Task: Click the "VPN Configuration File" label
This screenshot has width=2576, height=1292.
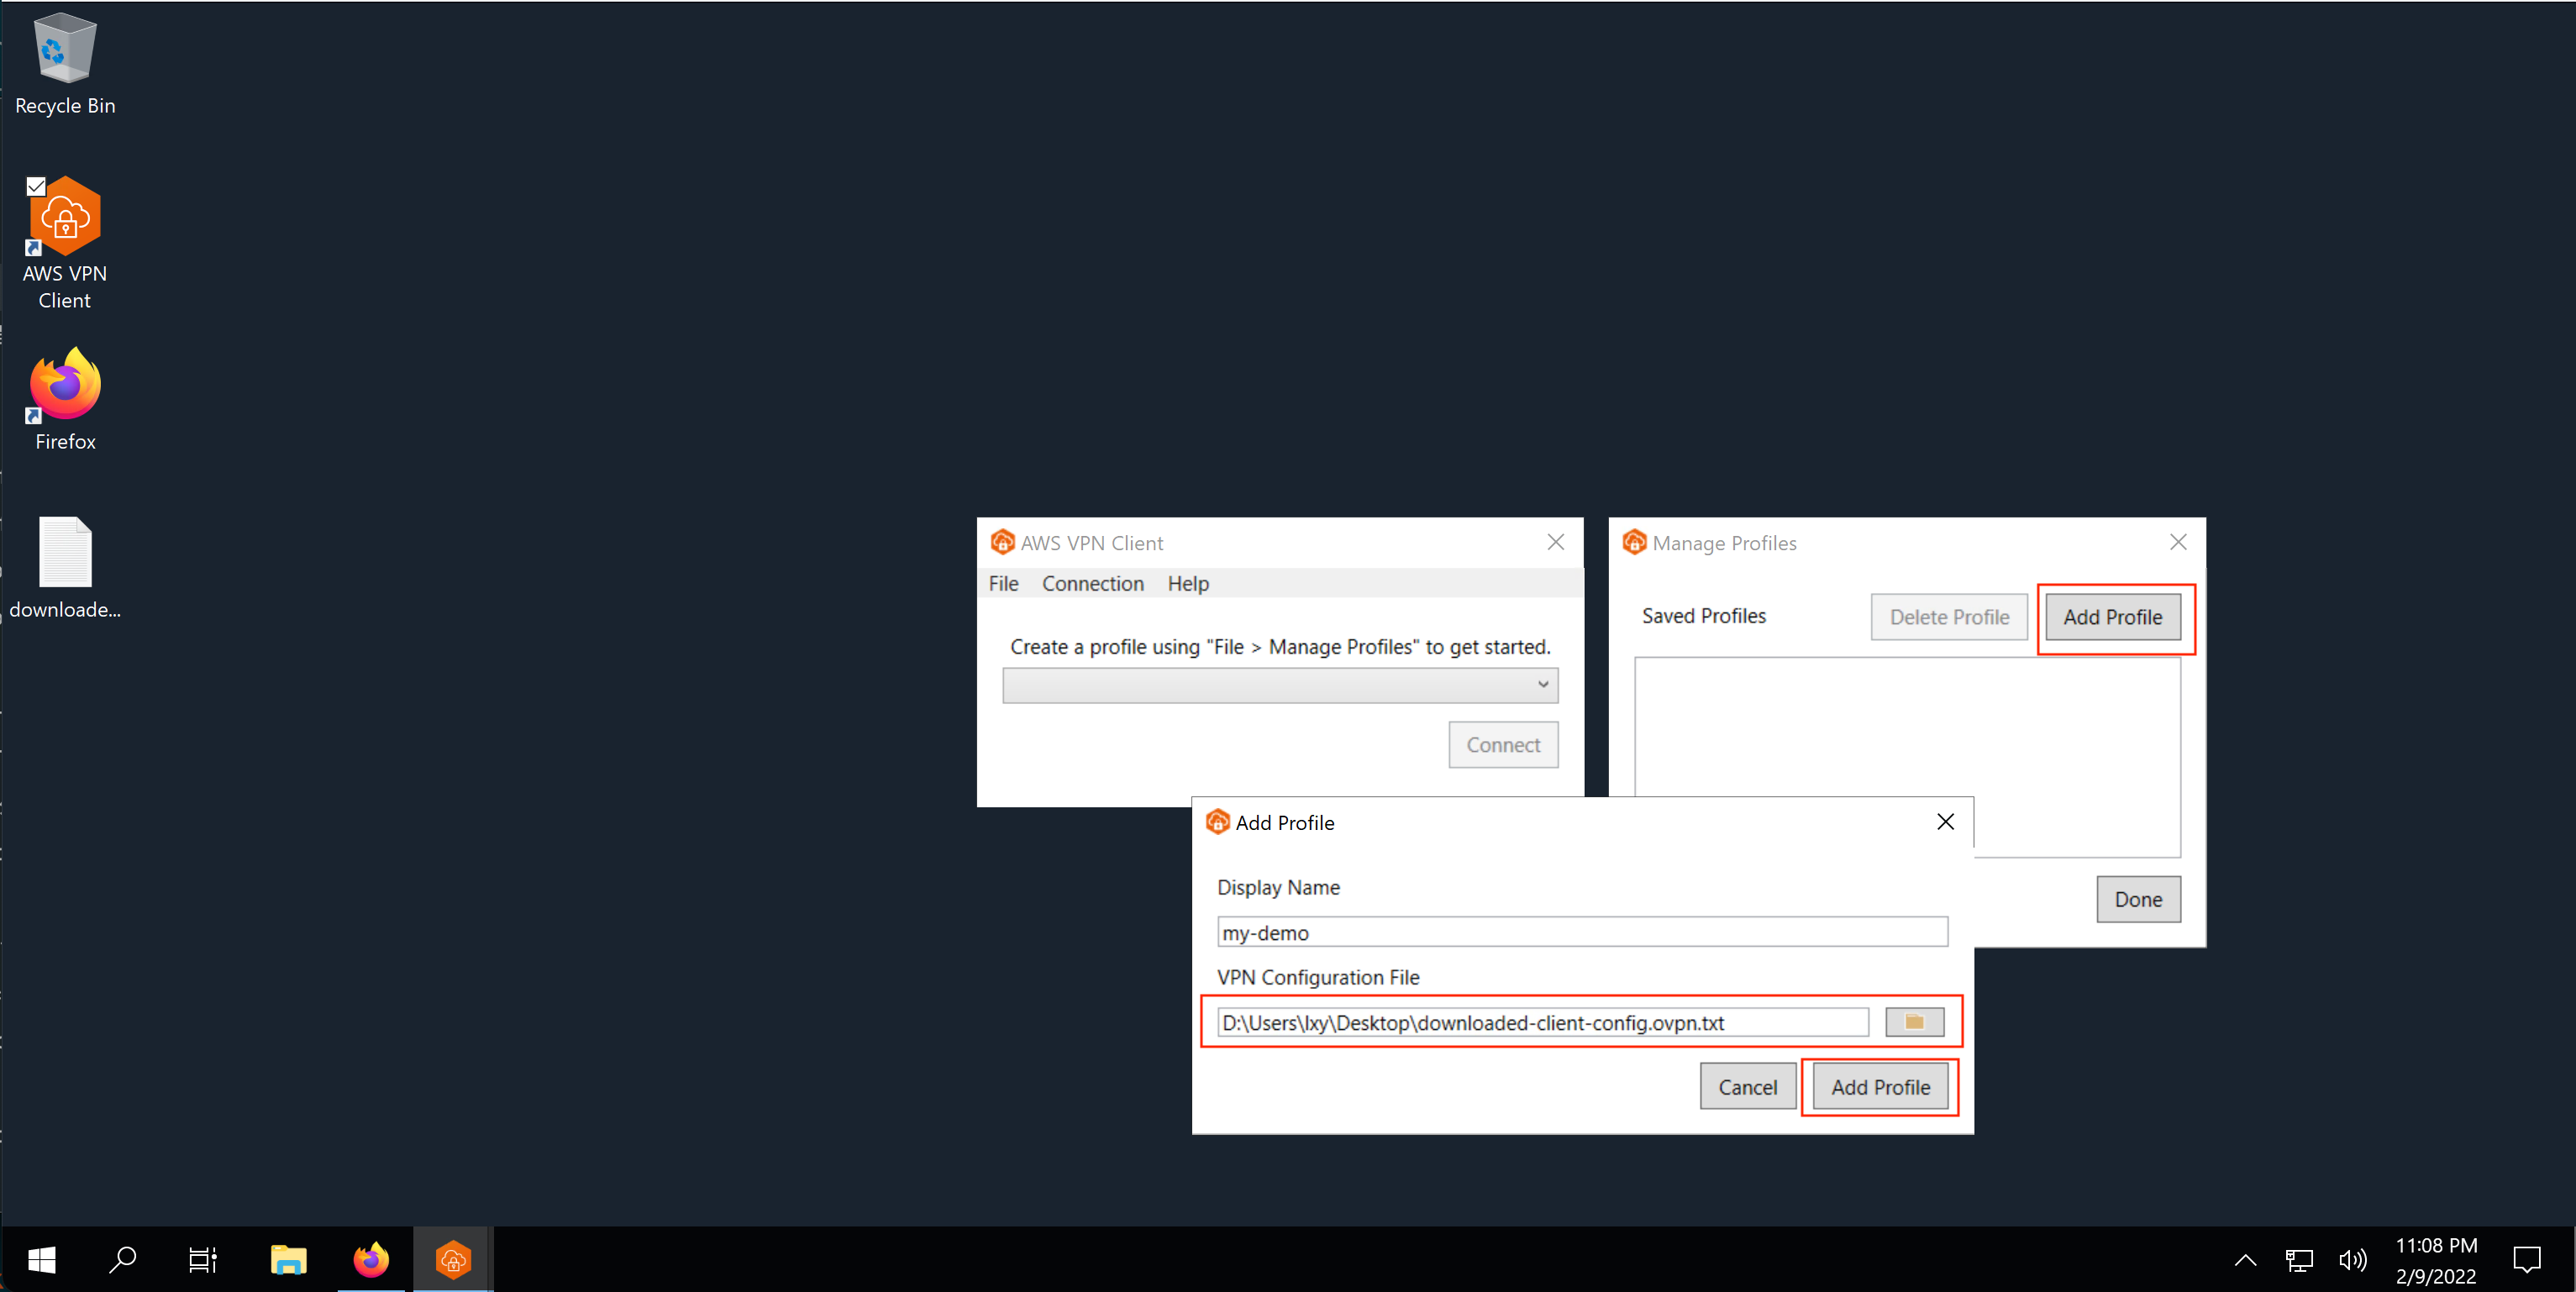Action: 1318,977
